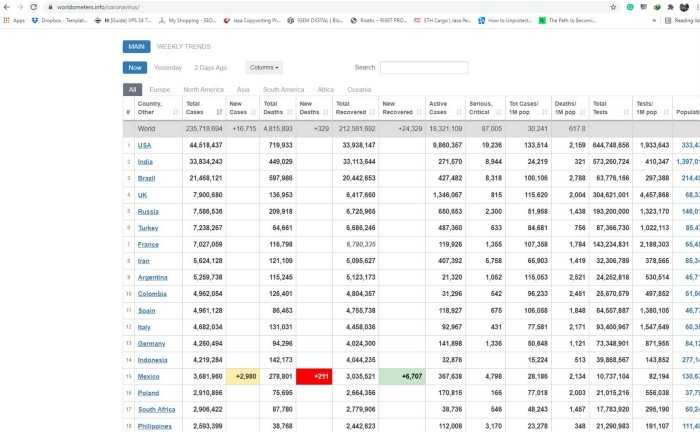Viewport: 700px width, 432px height.
Task: Select the Yesterday data tab
Action: tap(168, 68)
